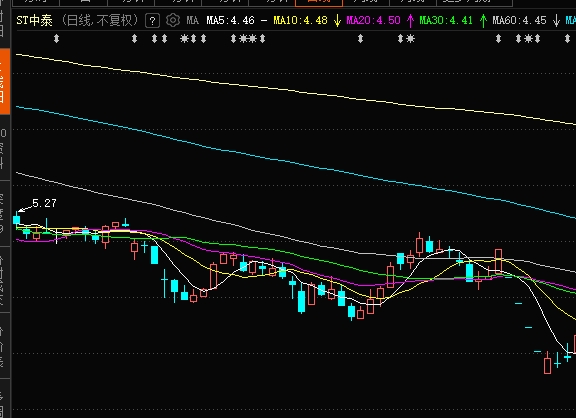Click the MA5:4.46 value
This screenshot has height=418, width=576.
[230, 20]
